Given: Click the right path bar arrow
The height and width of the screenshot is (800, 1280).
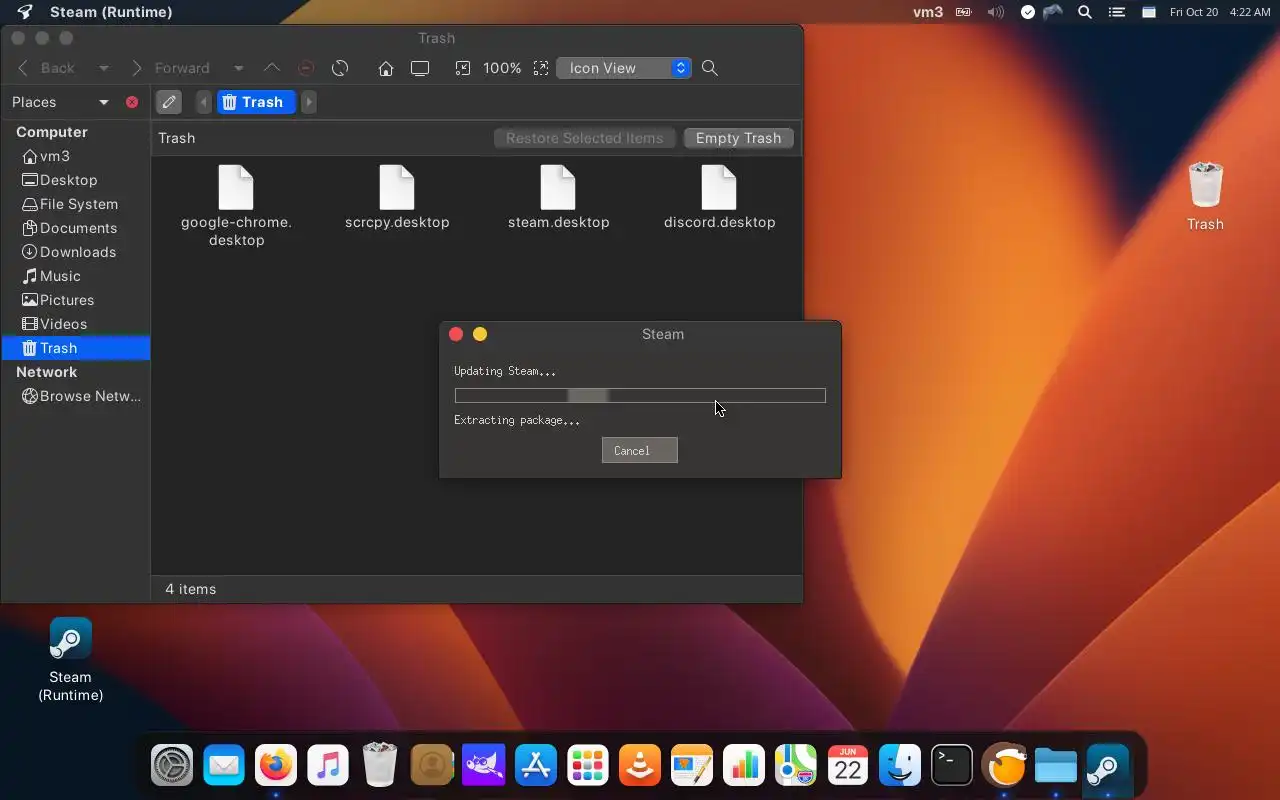Looking at the screenshot, I should 309,102.
